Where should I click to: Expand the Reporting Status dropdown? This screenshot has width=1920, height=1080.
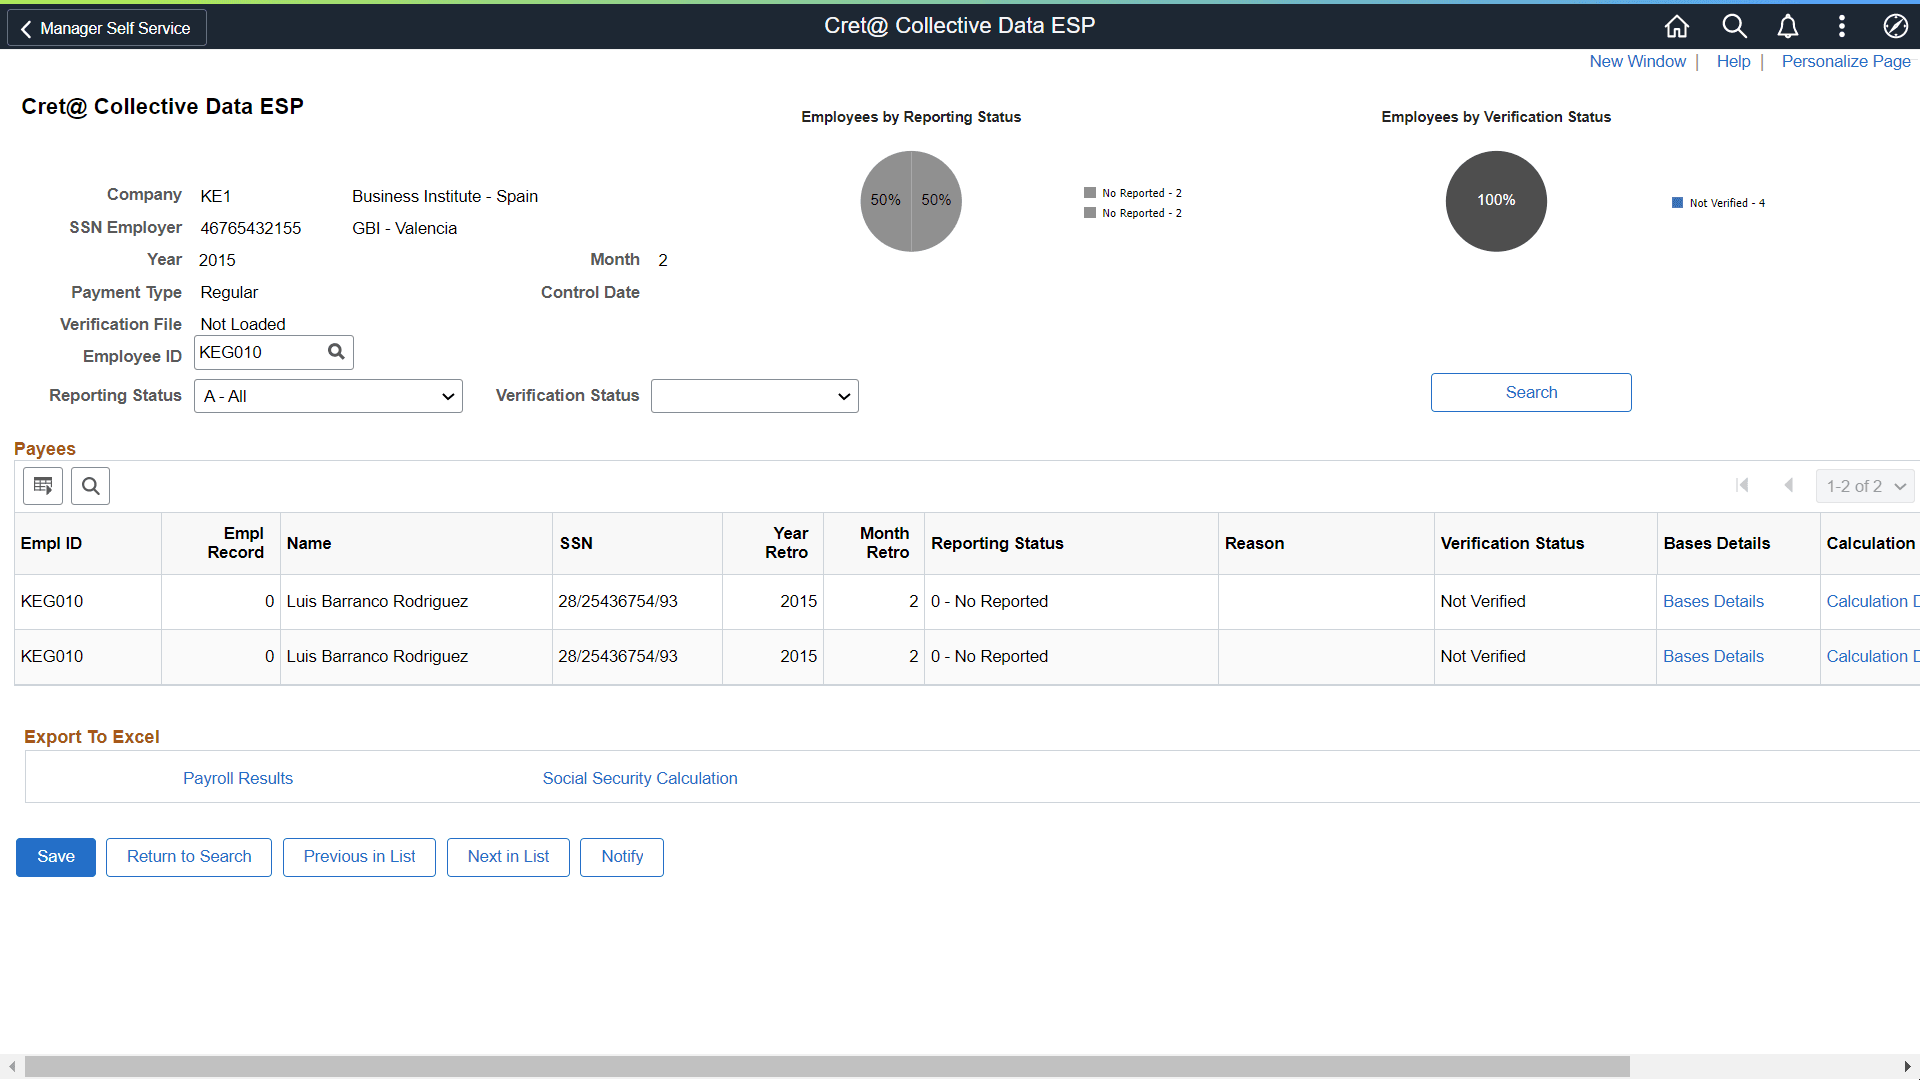[328, 396]
